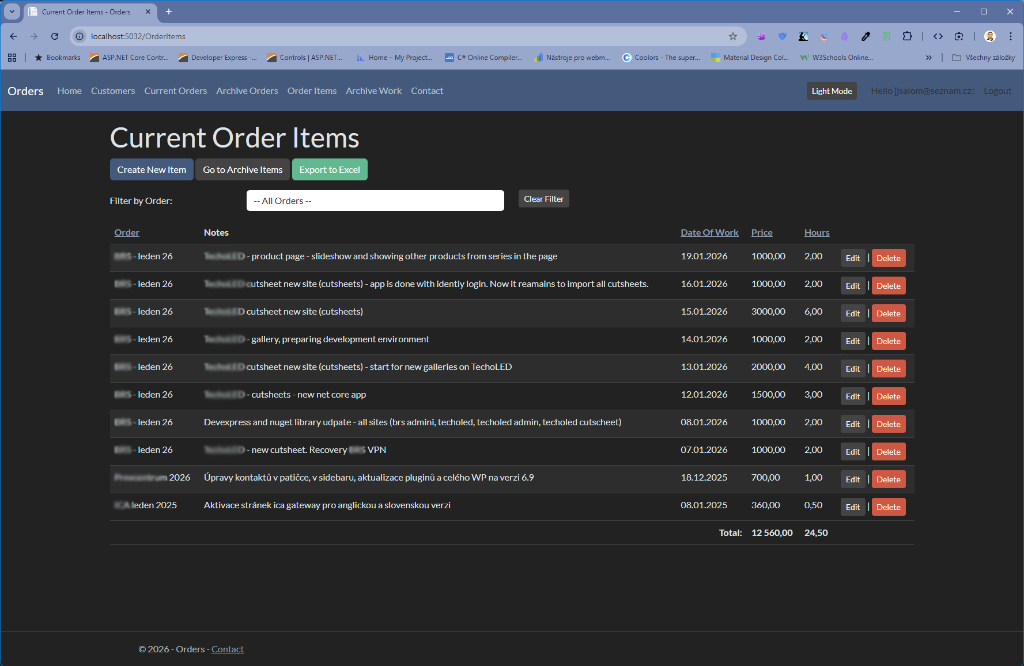Expand the hidden bookmarks overflow chevron
This screenshot has width=1024, height=666.
[929, 58]
